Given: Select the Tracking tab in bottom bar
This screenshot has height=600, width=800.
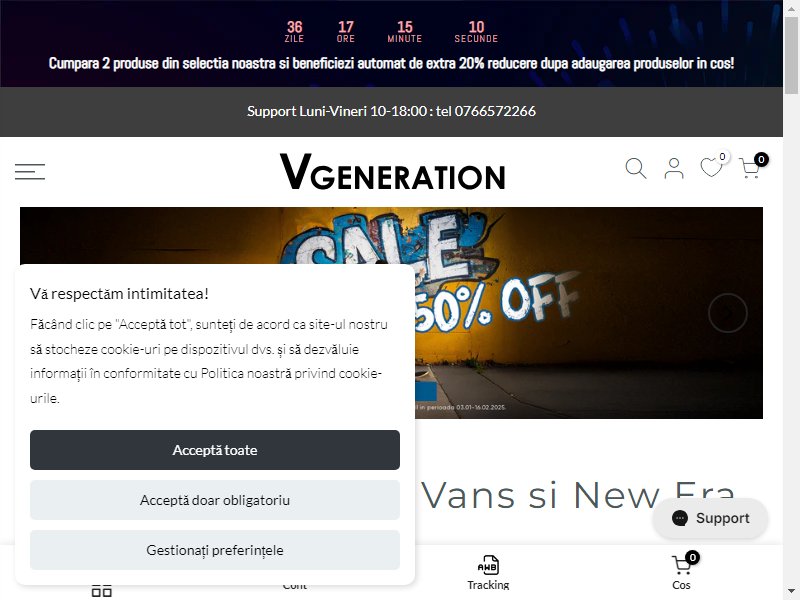Looking at the screenshot, I should [x=488, y=573].
